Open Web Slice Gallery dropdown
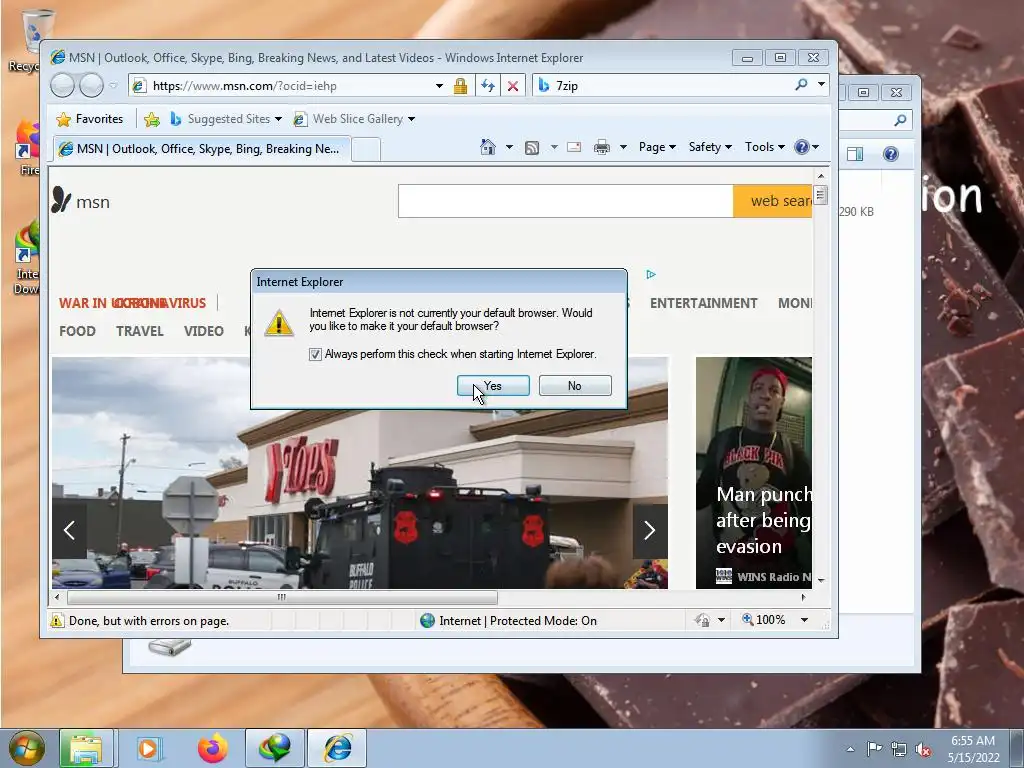Viewport: 1024px width, 768px height. (354, 119)
